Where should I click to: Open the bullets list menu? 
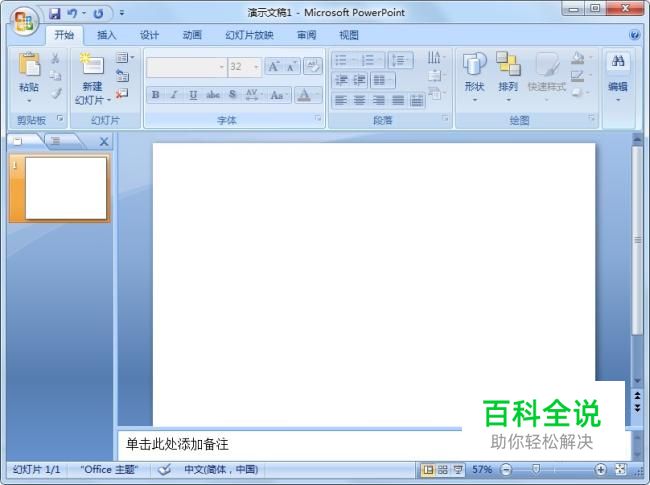coord(344,61)
